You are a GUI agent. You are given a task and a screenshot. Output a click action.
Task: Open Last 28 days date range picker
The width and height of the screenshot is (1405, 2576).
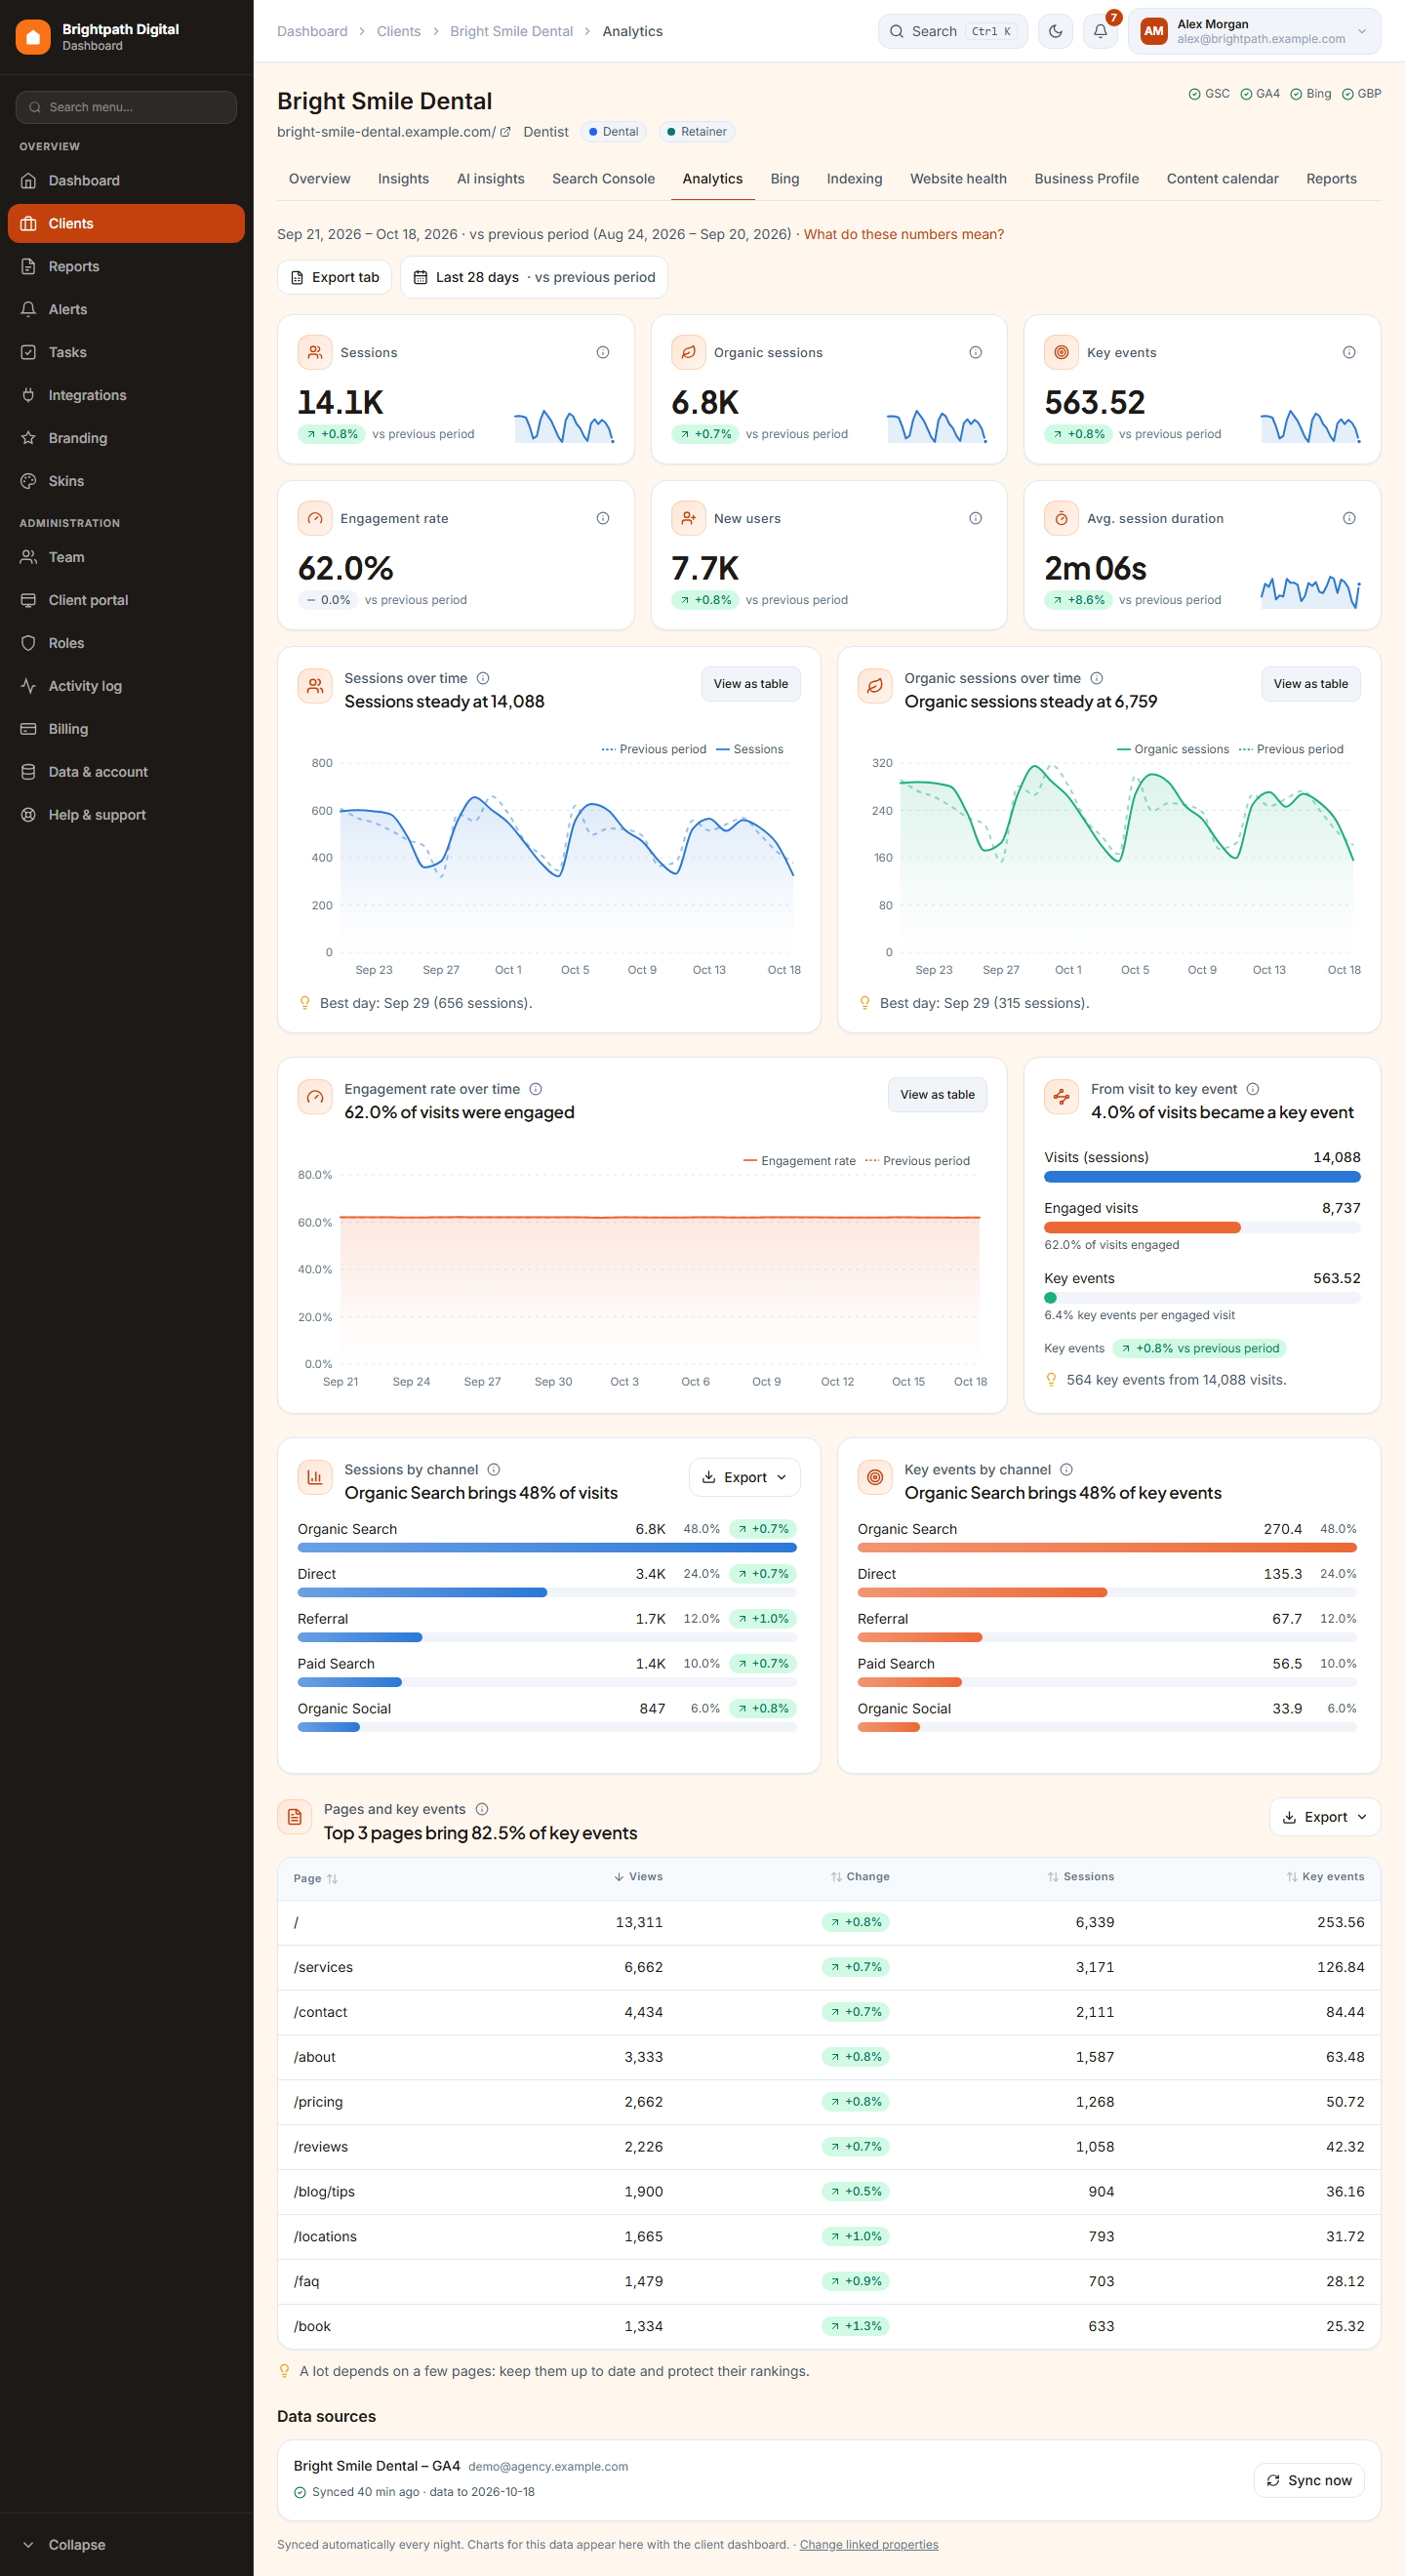pos(534,277)
